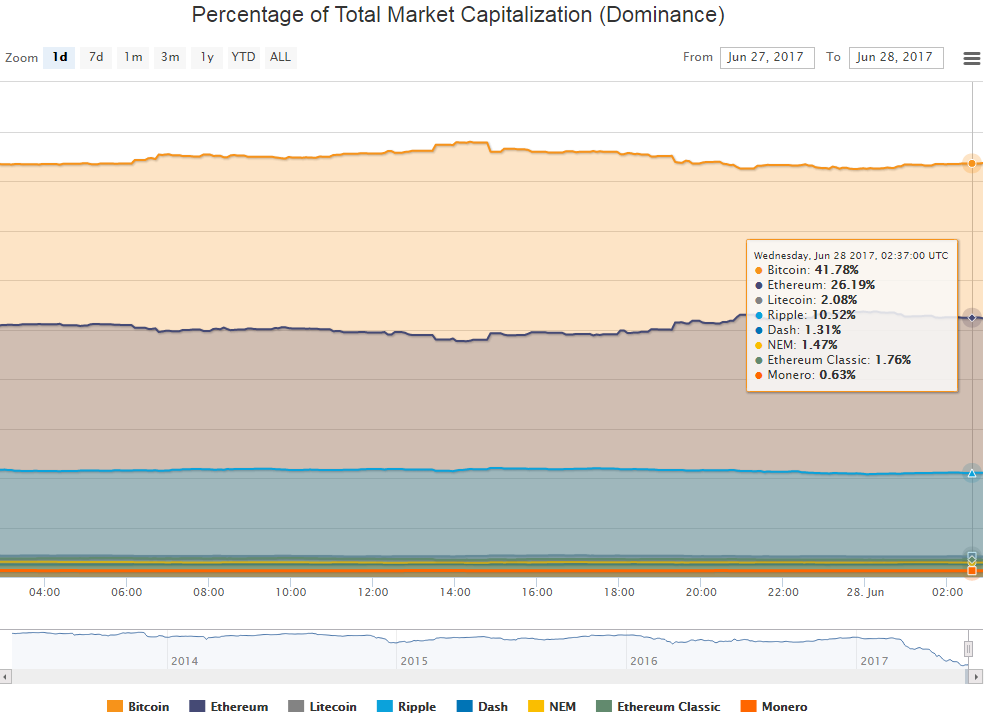The image size is (999, 724).
Task: Click the From date input showing Jun 27, 2017
Action: click(767, 57)
